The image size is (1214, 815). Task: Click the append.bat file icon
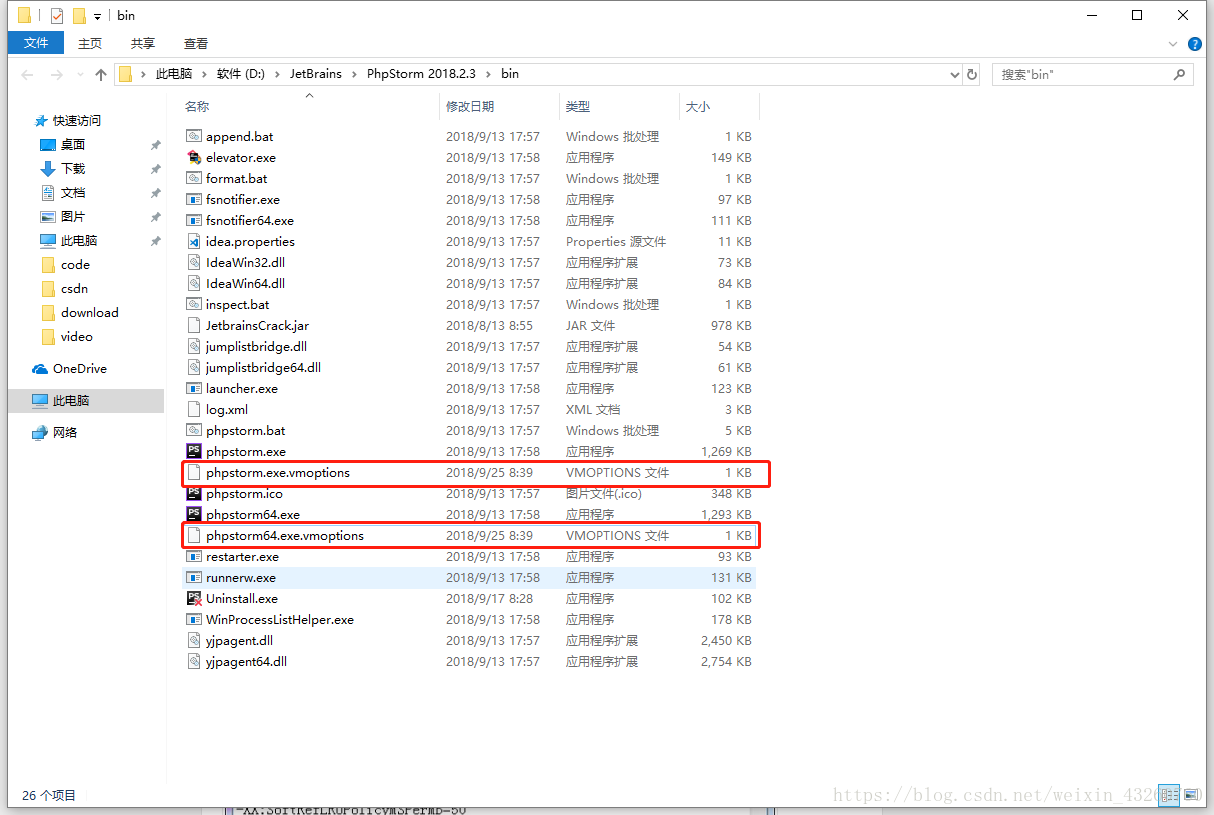(195, 136)
